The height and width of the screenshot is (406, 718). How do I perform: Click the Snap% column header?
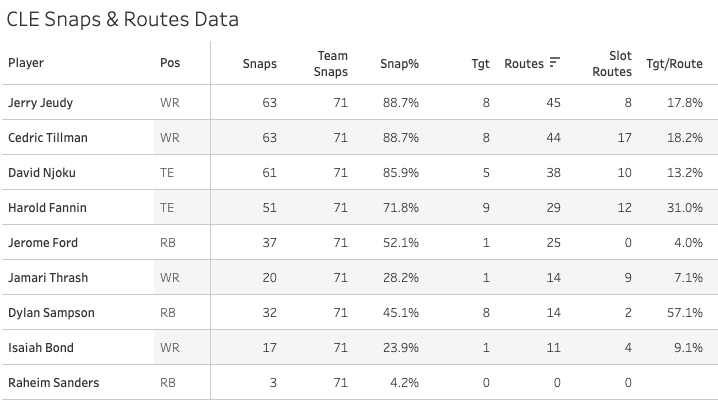(x=399, y=64)
